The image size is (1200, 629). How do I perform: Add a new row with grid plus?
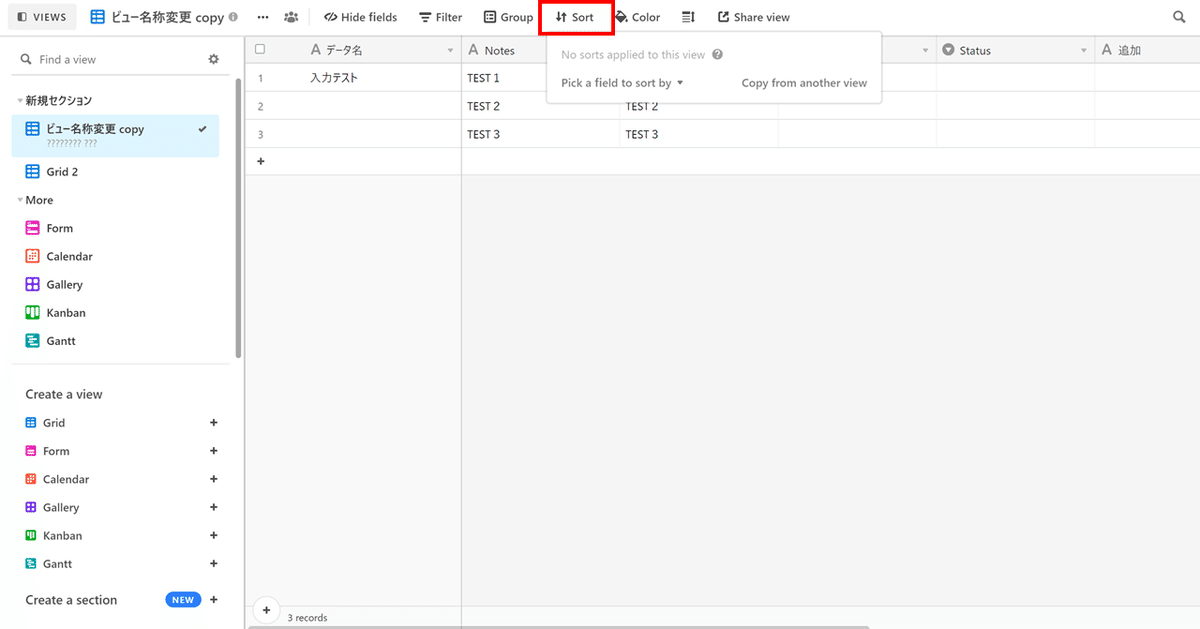pos(261,161)
